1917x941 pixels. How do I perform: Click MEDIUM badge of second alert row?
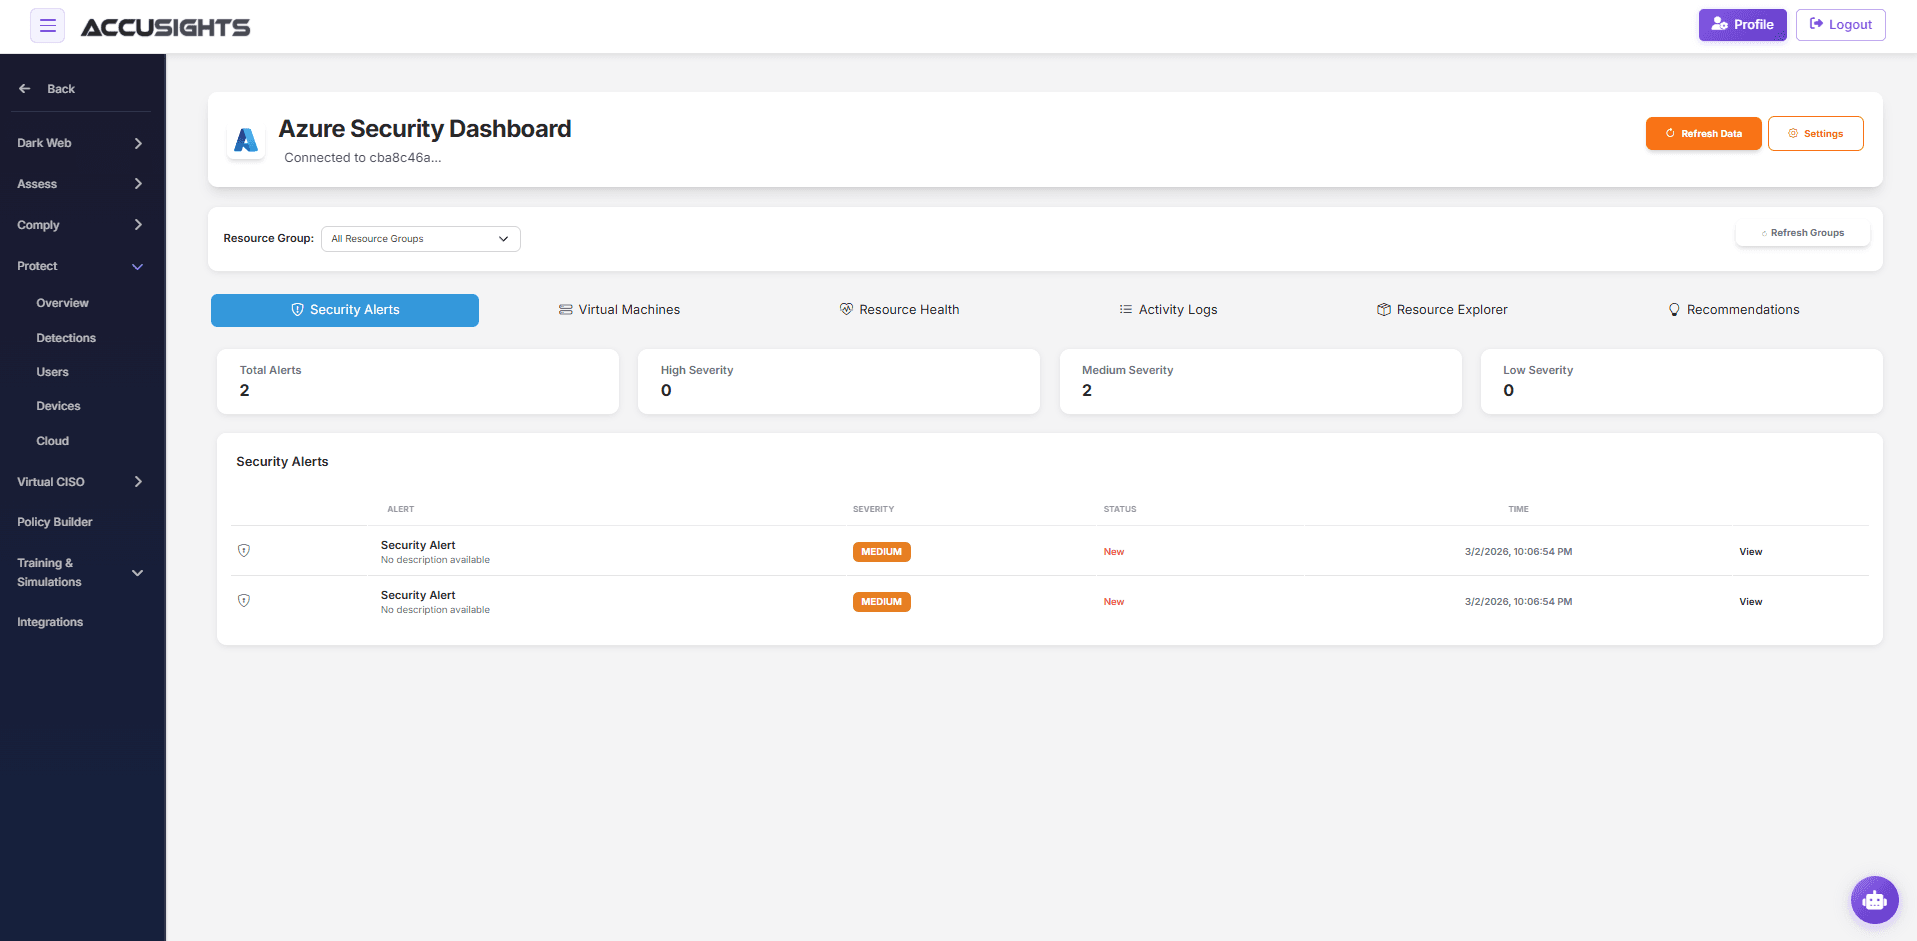click(881, 602)
